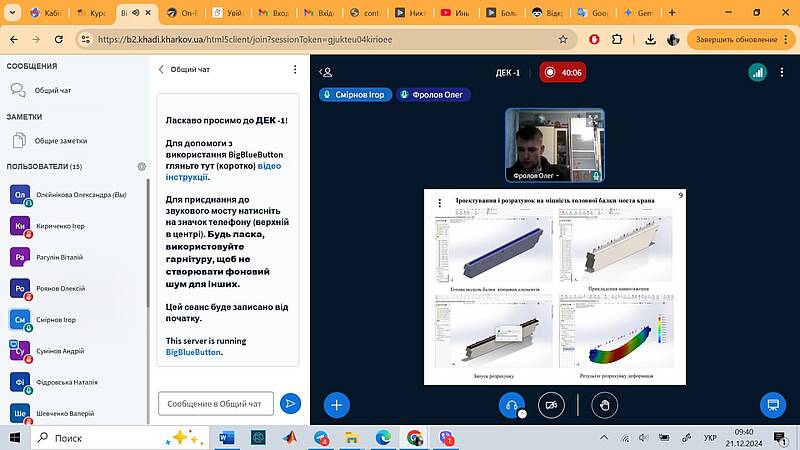800x450 pixels.
Task: Toggle the user list panel icon
Action: pyautogui.click(x=325, y=72)
